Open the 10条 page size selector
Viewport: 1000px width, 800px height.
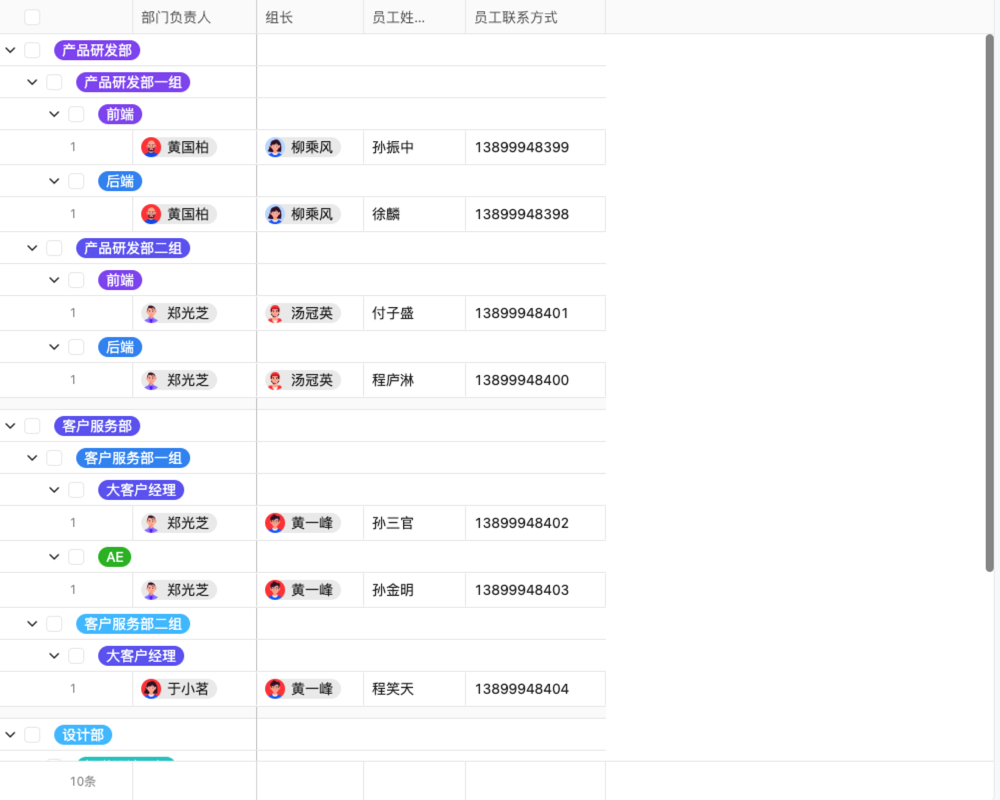click(x=82, y=781)
